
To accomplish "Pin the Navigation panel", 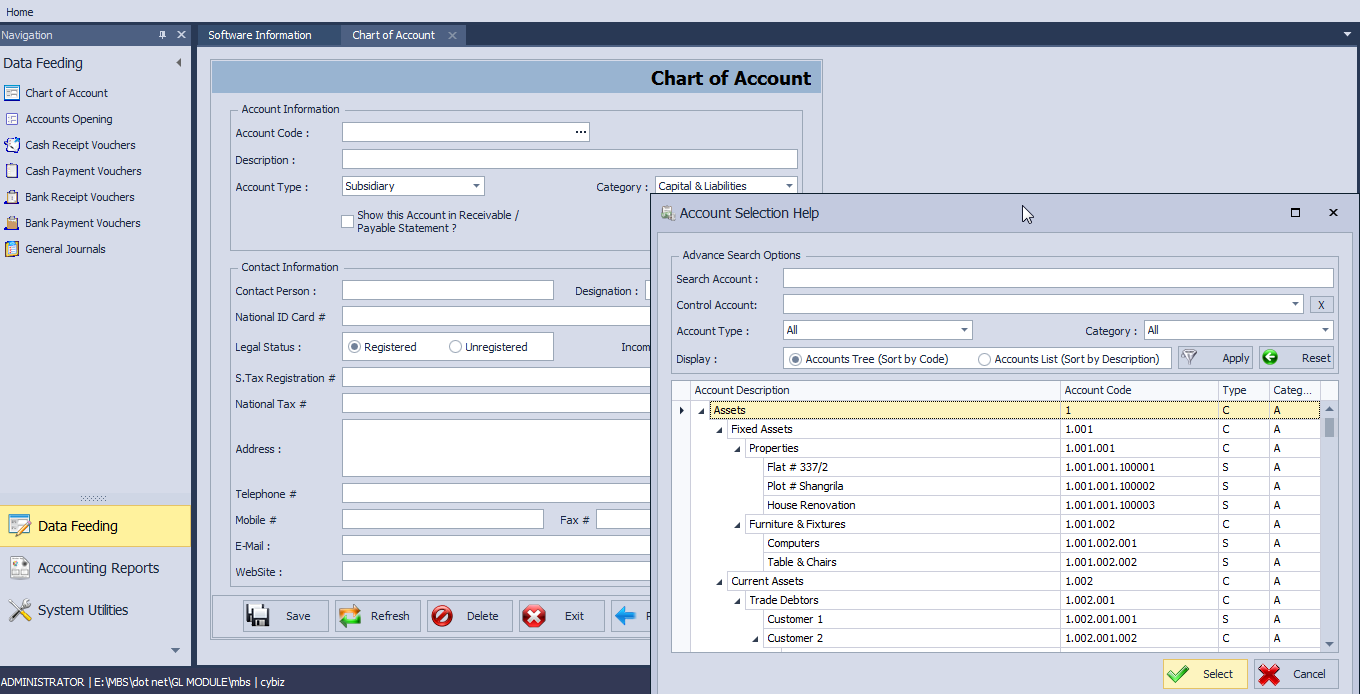I will (163, 35).
